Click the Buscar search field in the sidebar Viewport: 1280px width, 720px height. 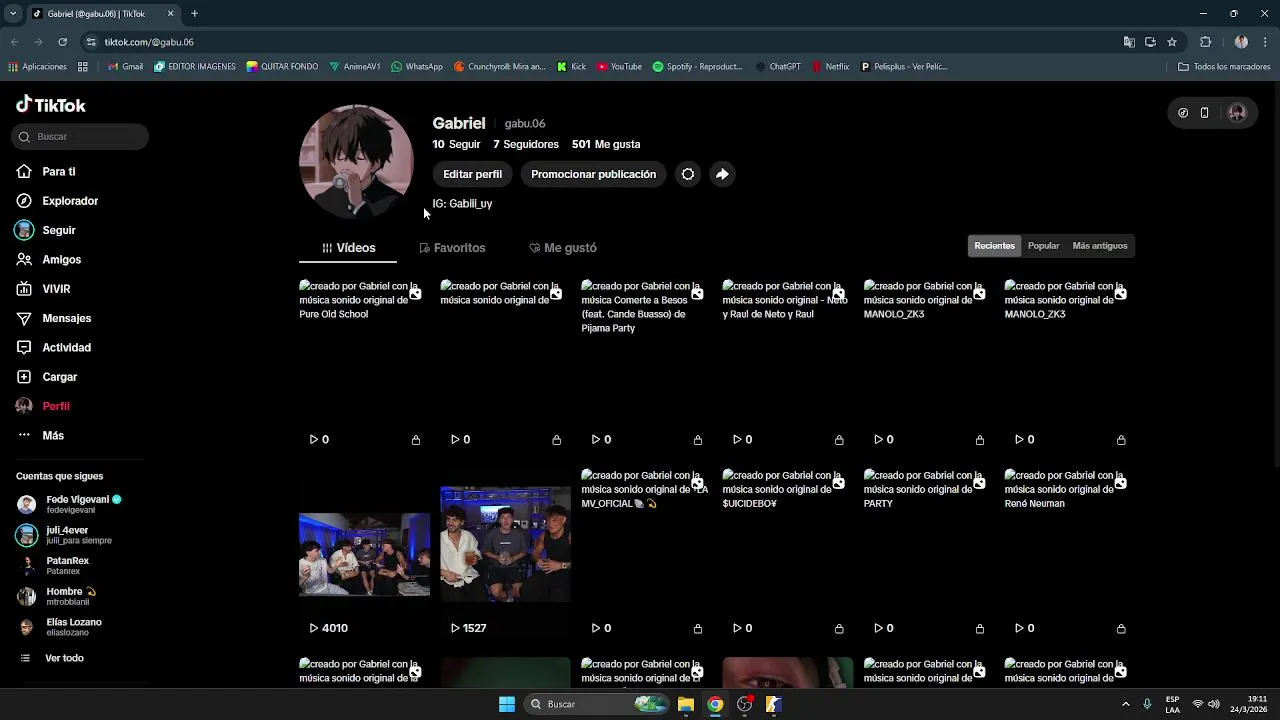(x=81, y=136)
